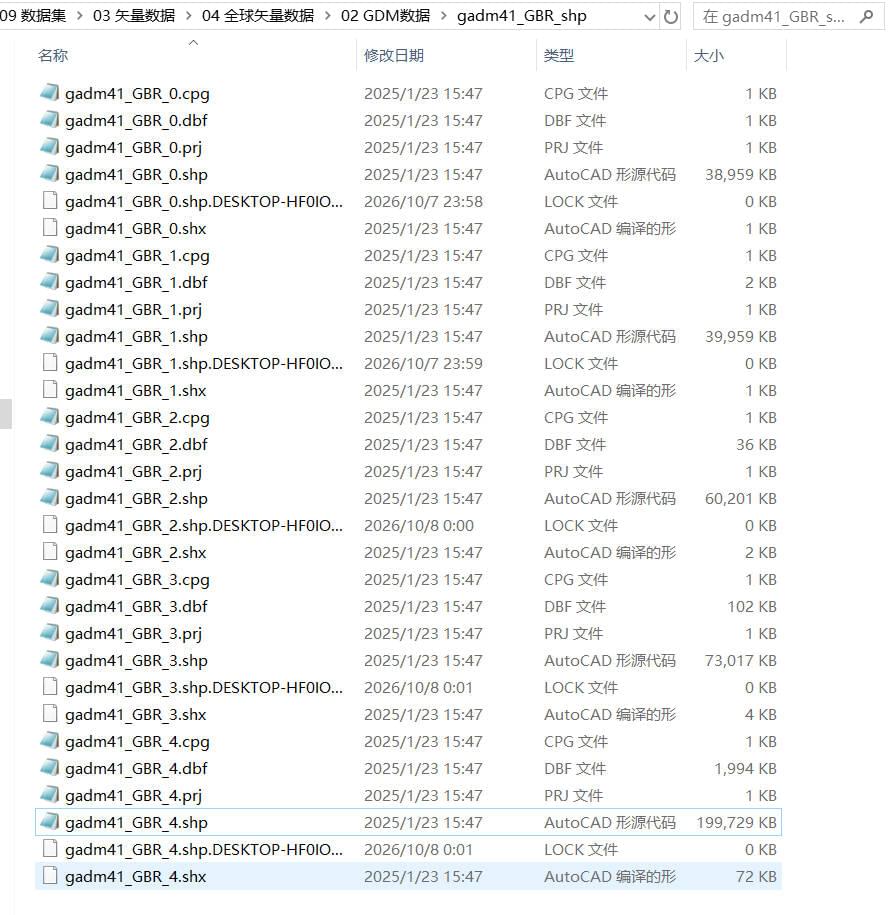Sort files by 修改日期 column header
895x915 pixels.
(394, 55)
